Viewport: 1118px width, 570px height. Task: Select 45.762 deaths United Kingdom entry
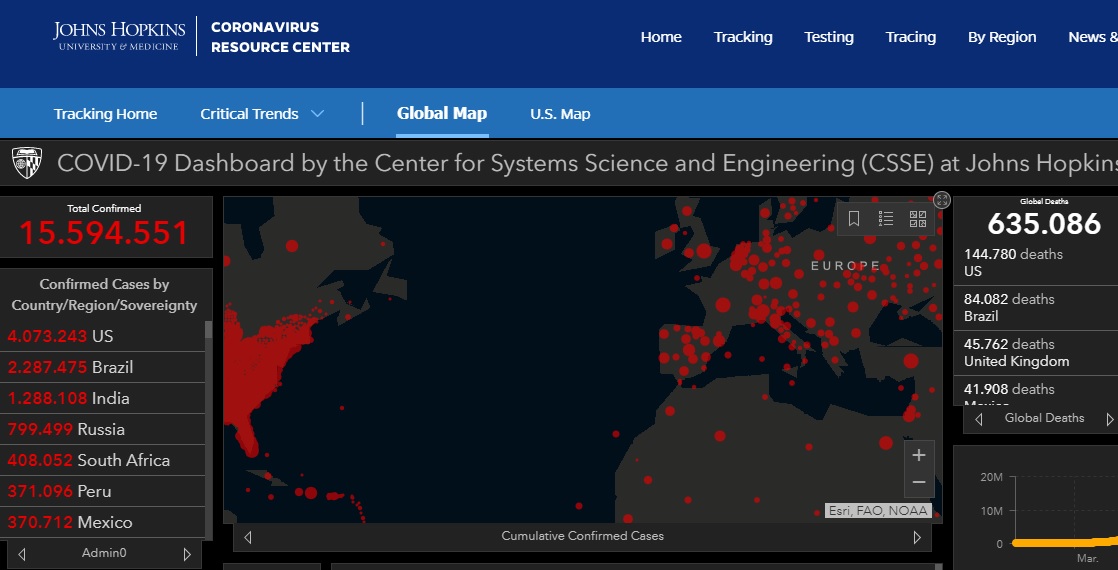point(1035,352)
